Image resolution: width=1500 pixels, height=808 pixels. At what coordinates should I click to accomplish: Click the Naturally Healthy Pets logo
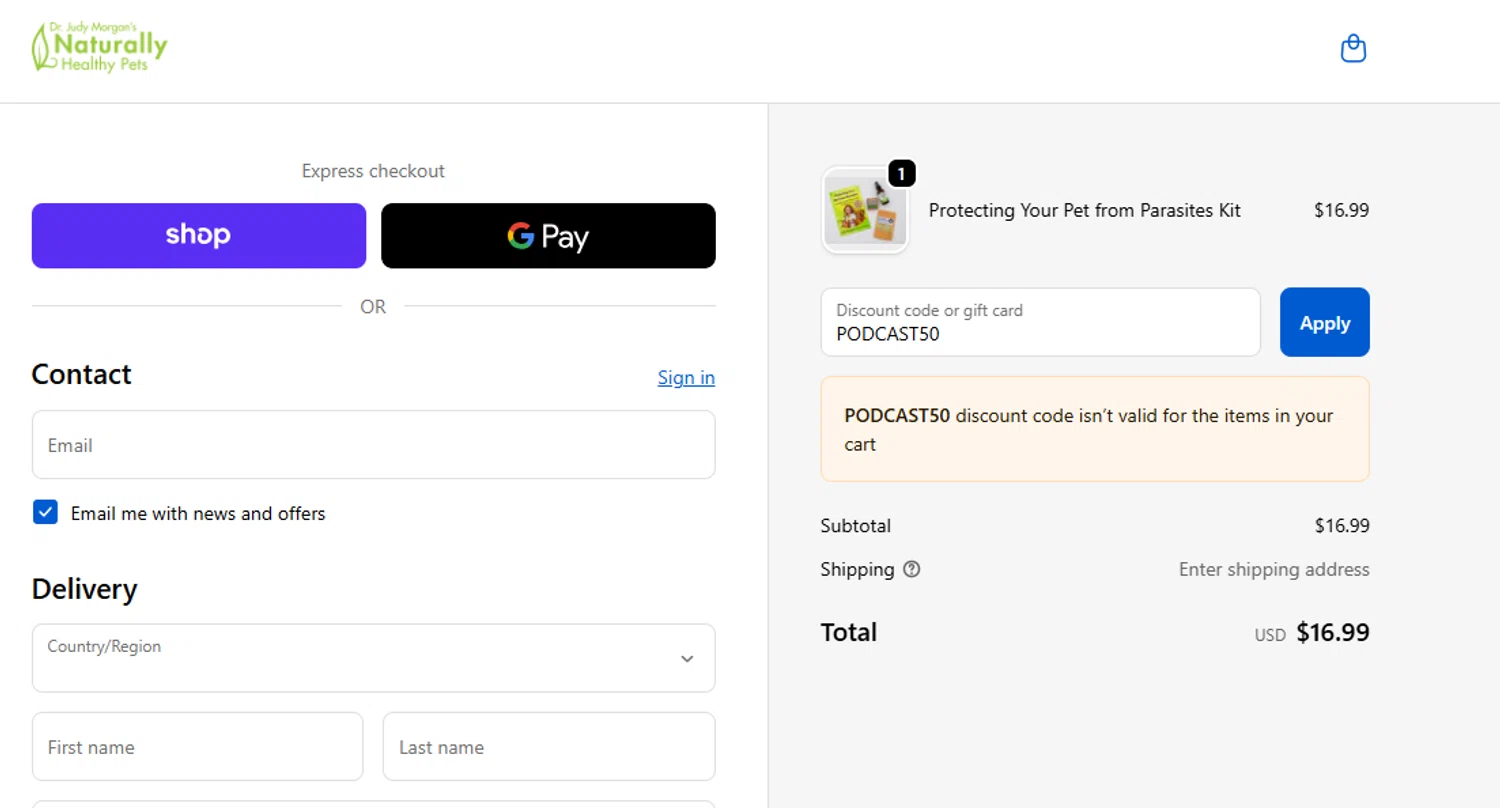(x=99, y=48)
